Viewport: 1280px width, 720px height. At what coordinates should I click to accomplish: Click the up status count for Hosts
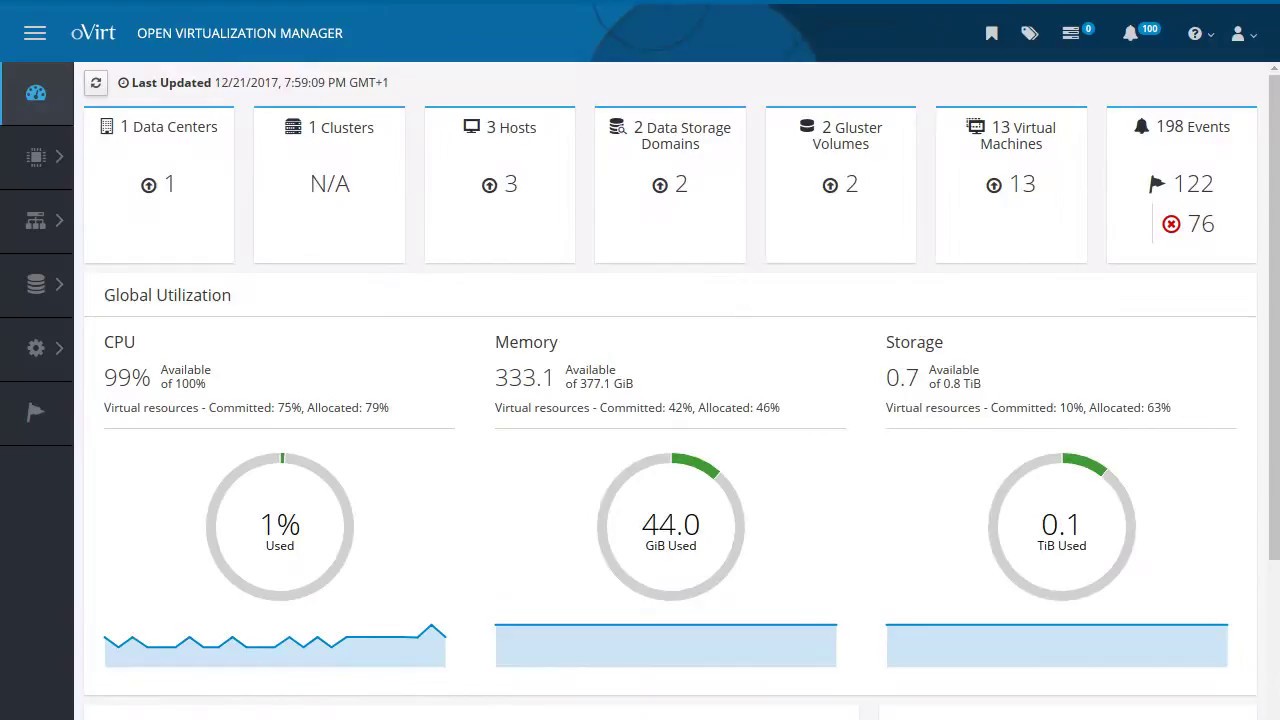click(x=500, y=184)
